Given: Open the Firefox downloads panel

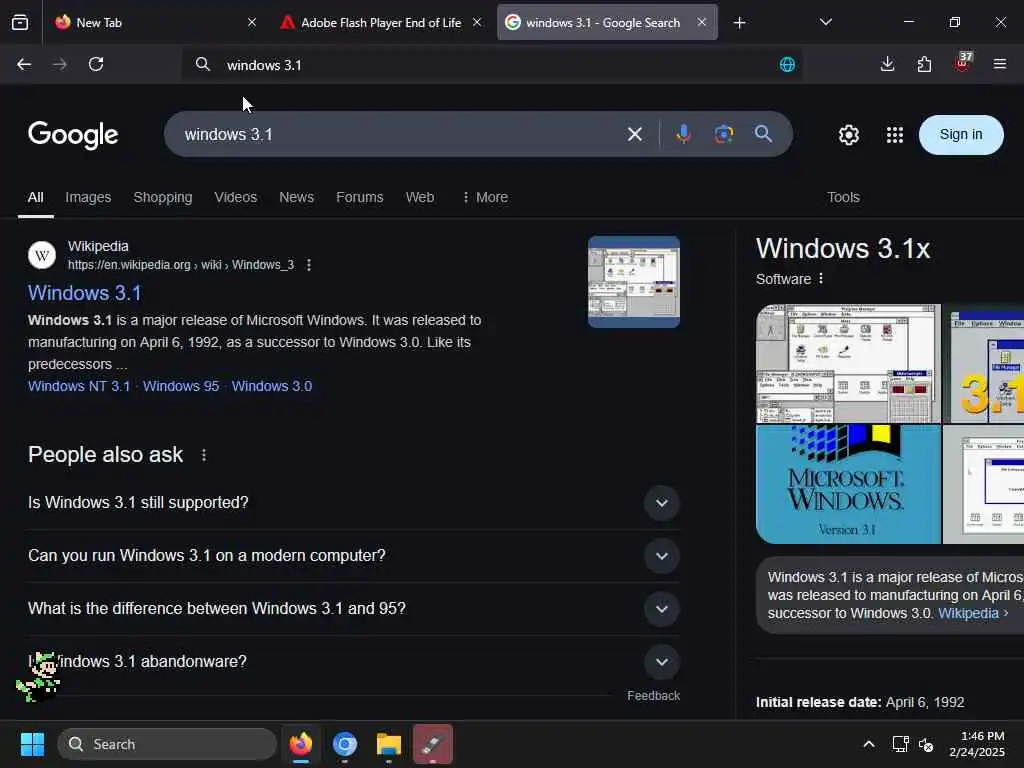Looking at the screenshot, I should tap(887, 64).
